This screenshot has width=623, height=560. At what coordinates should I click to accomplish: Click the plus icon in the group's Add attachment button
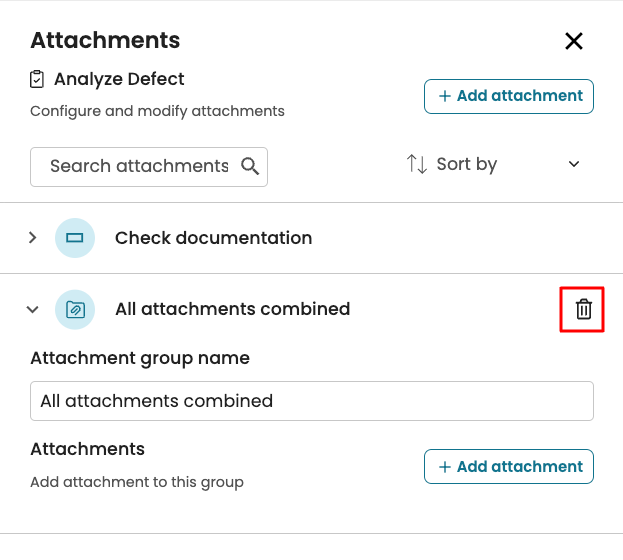pos(445,467)
